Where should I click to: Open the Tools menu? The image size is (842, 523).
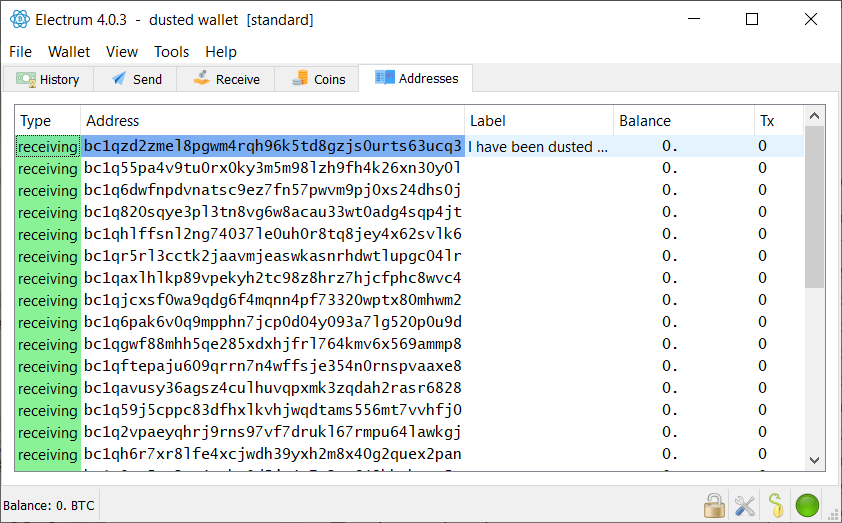point(171,52)
